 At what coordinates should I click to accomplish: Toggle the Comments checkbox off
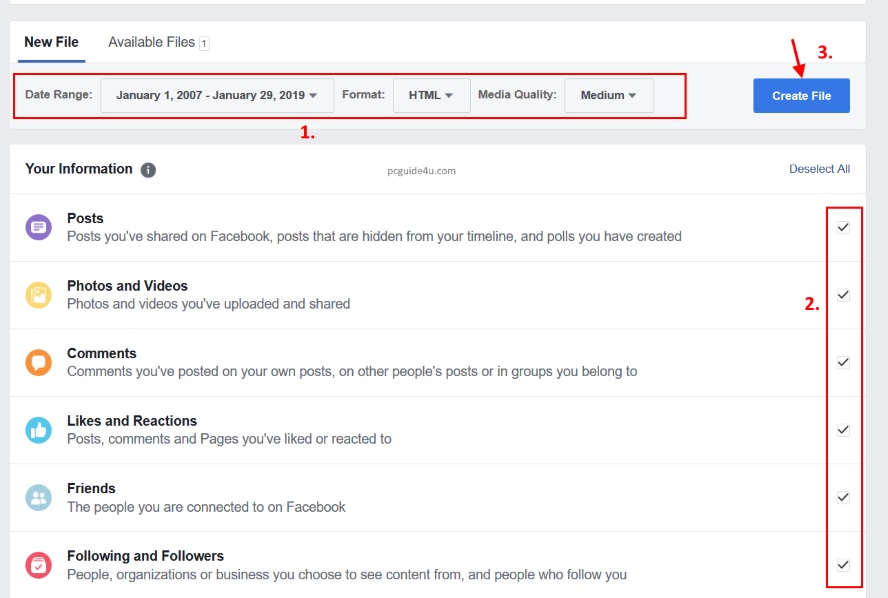pos(843,362)
